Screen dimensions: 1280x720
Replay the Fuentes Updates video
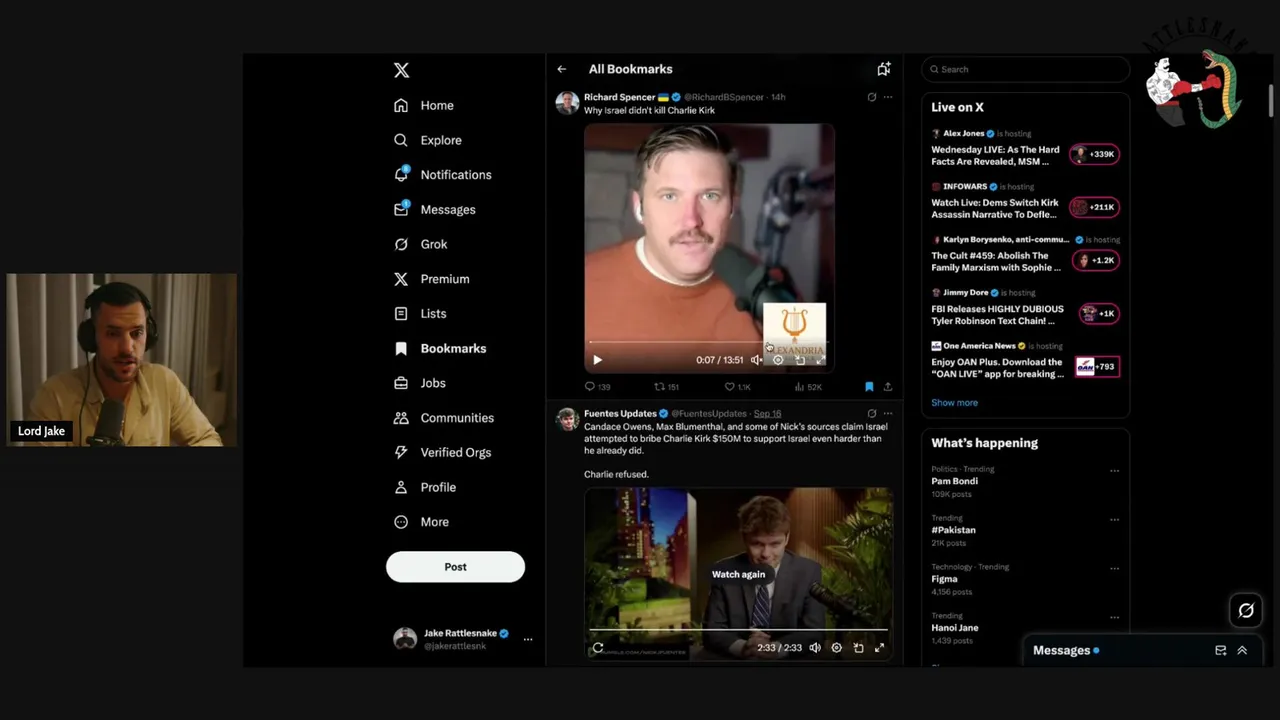click(x=598, y=648)
